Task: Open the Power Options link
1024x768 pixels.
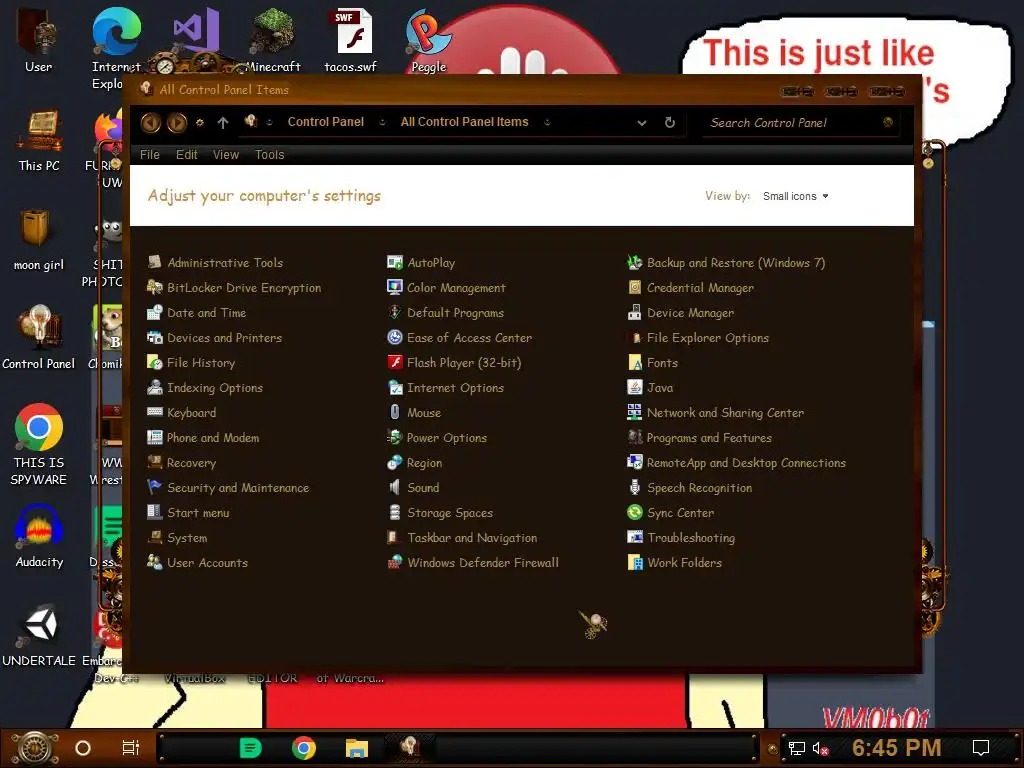Action: pos(447,438)
